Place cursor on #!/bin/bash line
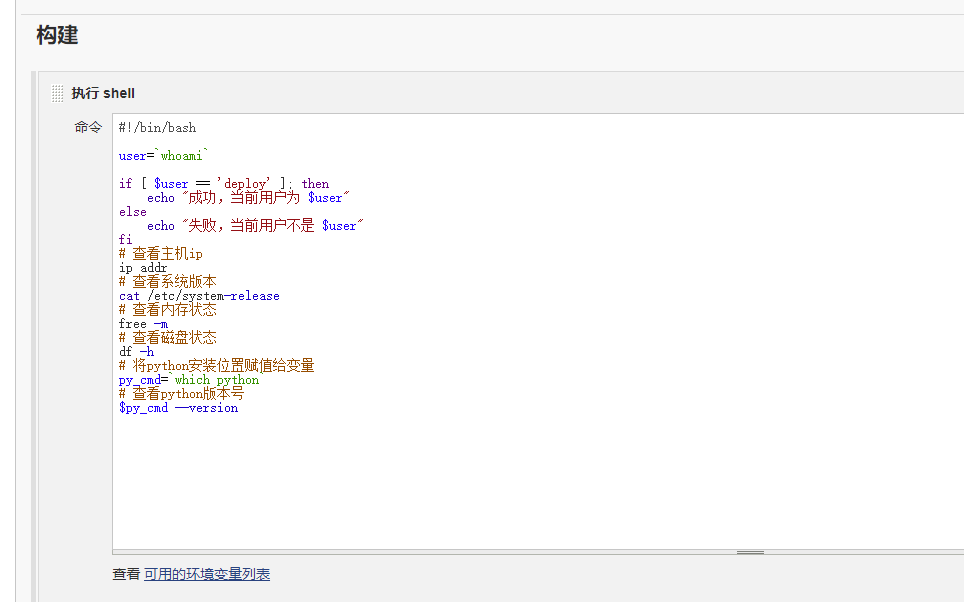This screenshot has width=964, height=602. coord(157,127)
